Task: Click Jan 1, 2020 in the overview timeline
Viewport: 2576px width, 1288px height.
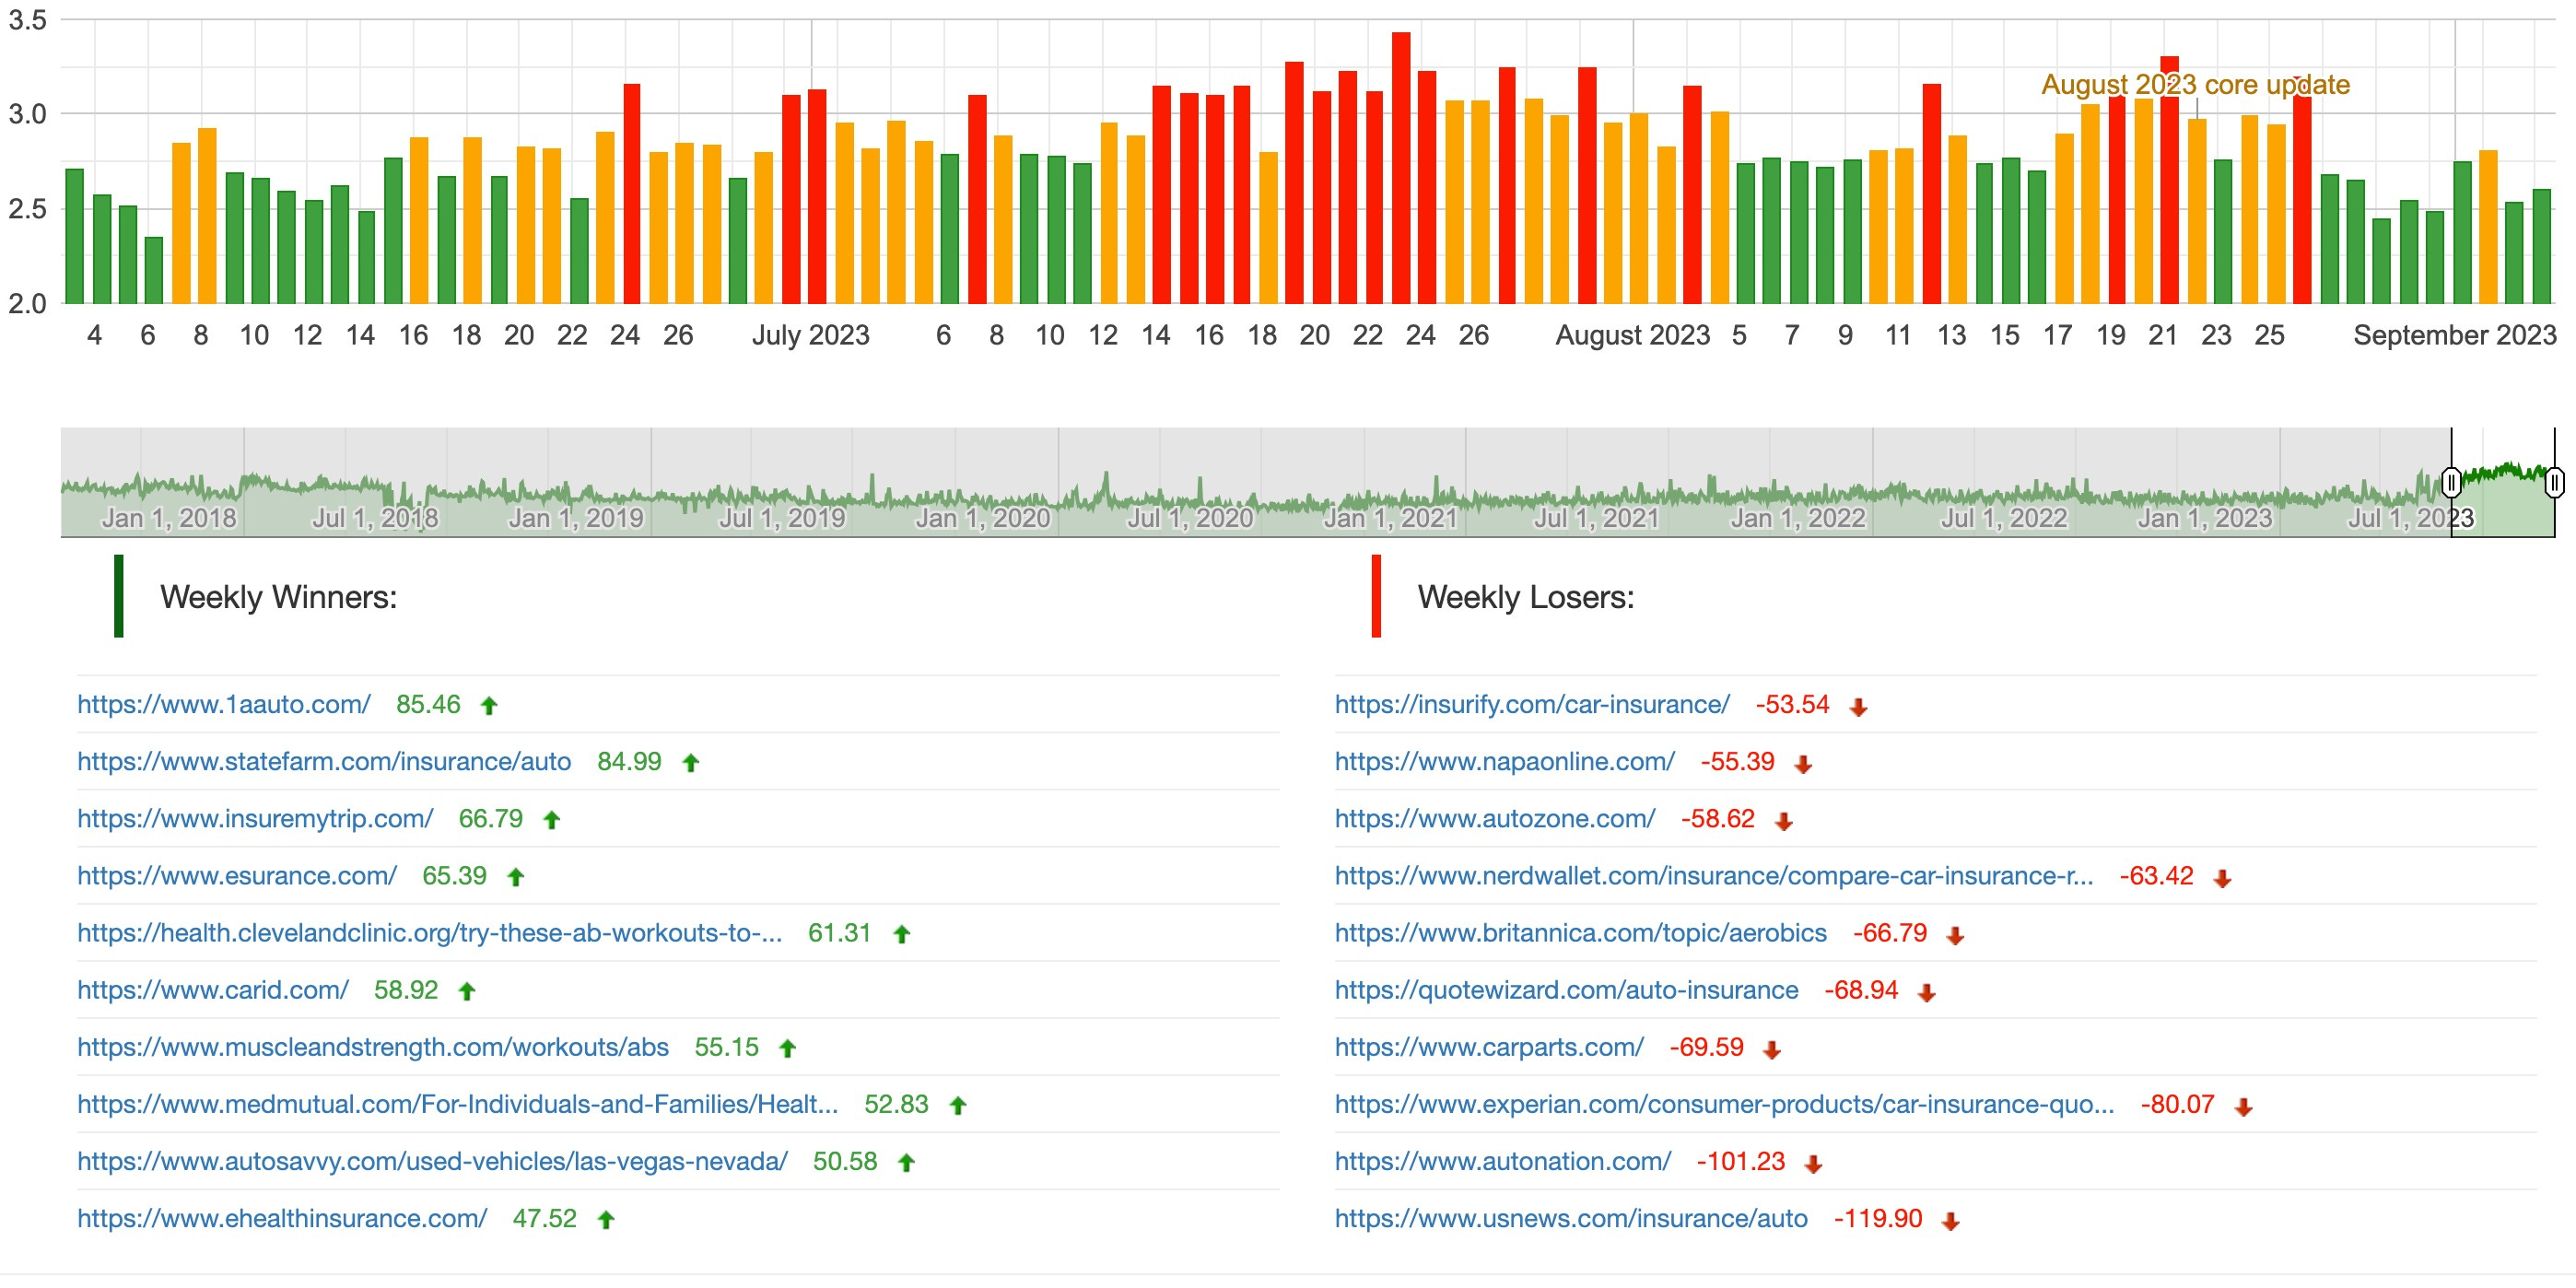Action: (983, 518)
